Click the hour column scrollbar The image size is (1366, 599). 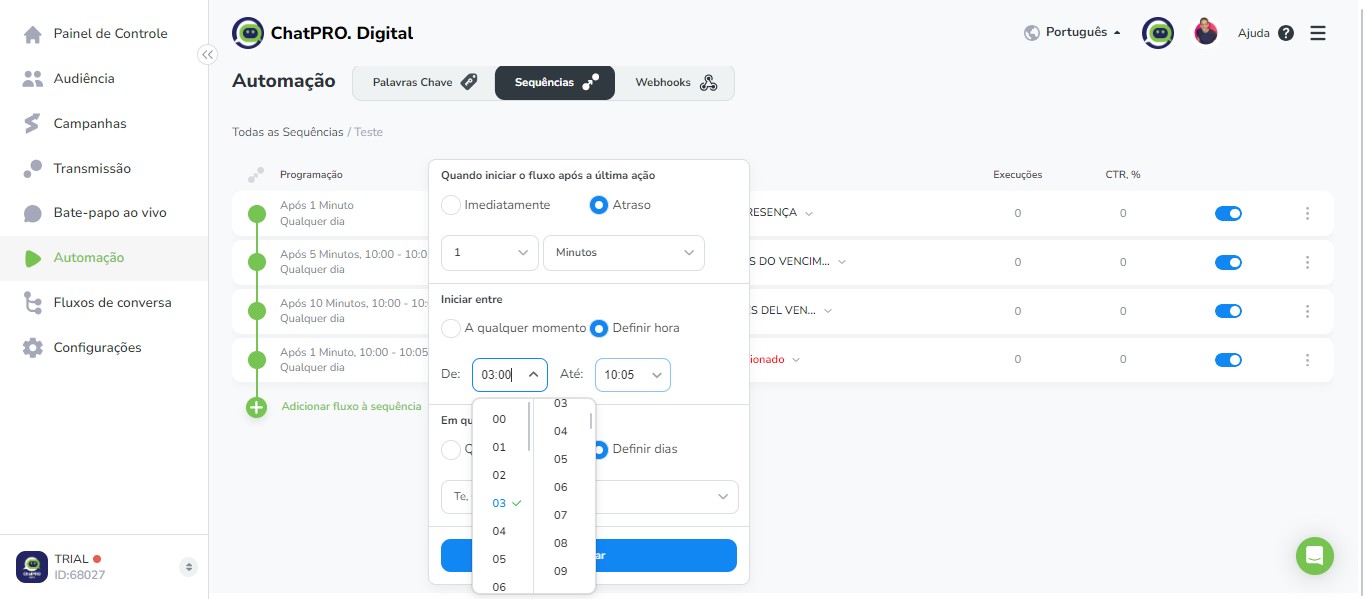tap(529, 427)
